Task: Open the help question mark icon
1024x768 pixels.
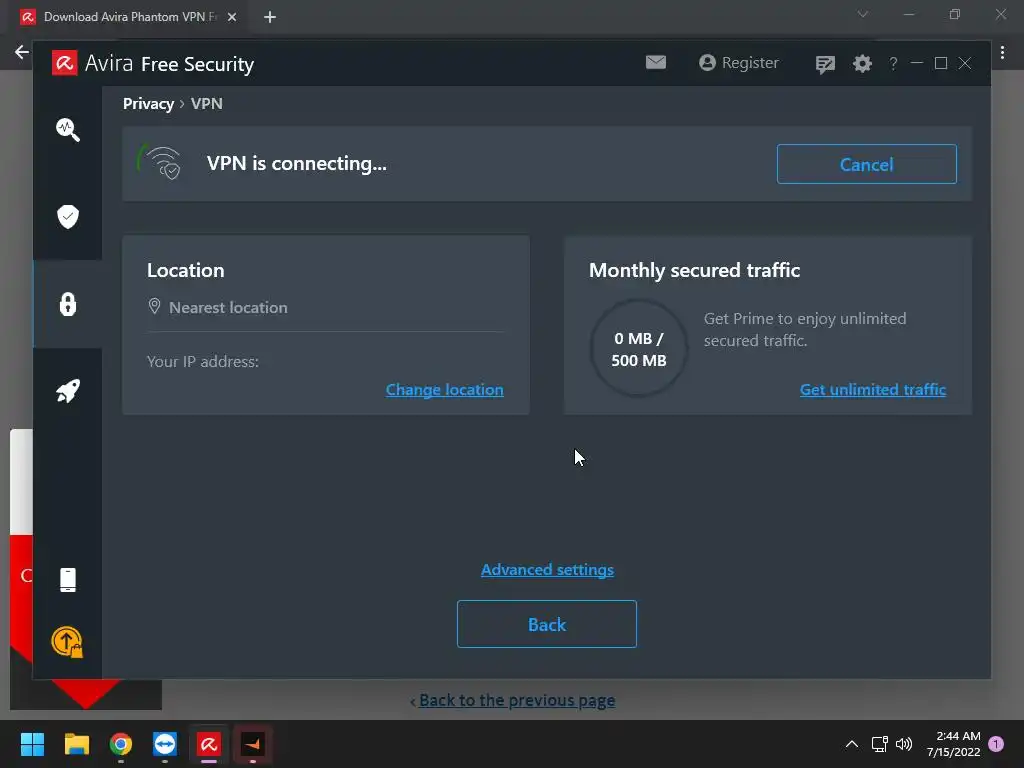Action: 893,63
